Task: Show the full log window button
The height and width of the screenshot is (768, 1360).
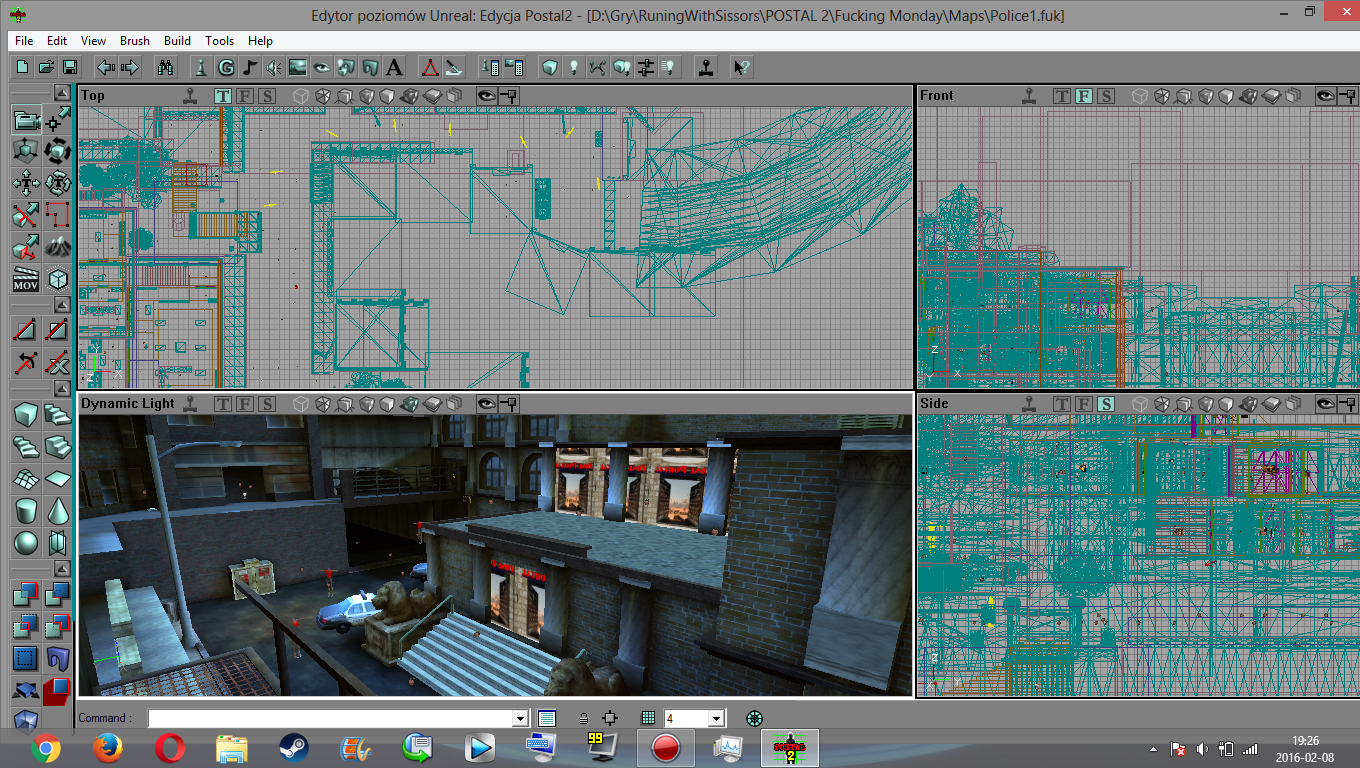Action: (546, 718)
